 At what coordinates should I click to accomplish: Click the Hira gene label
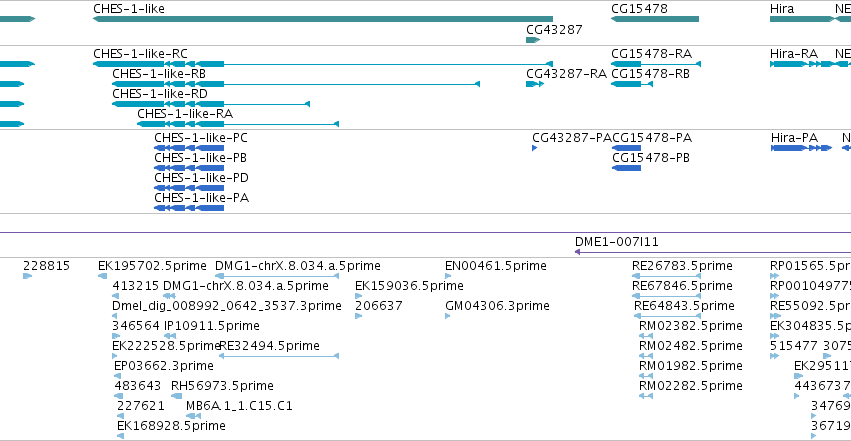[x=782, y=9]
